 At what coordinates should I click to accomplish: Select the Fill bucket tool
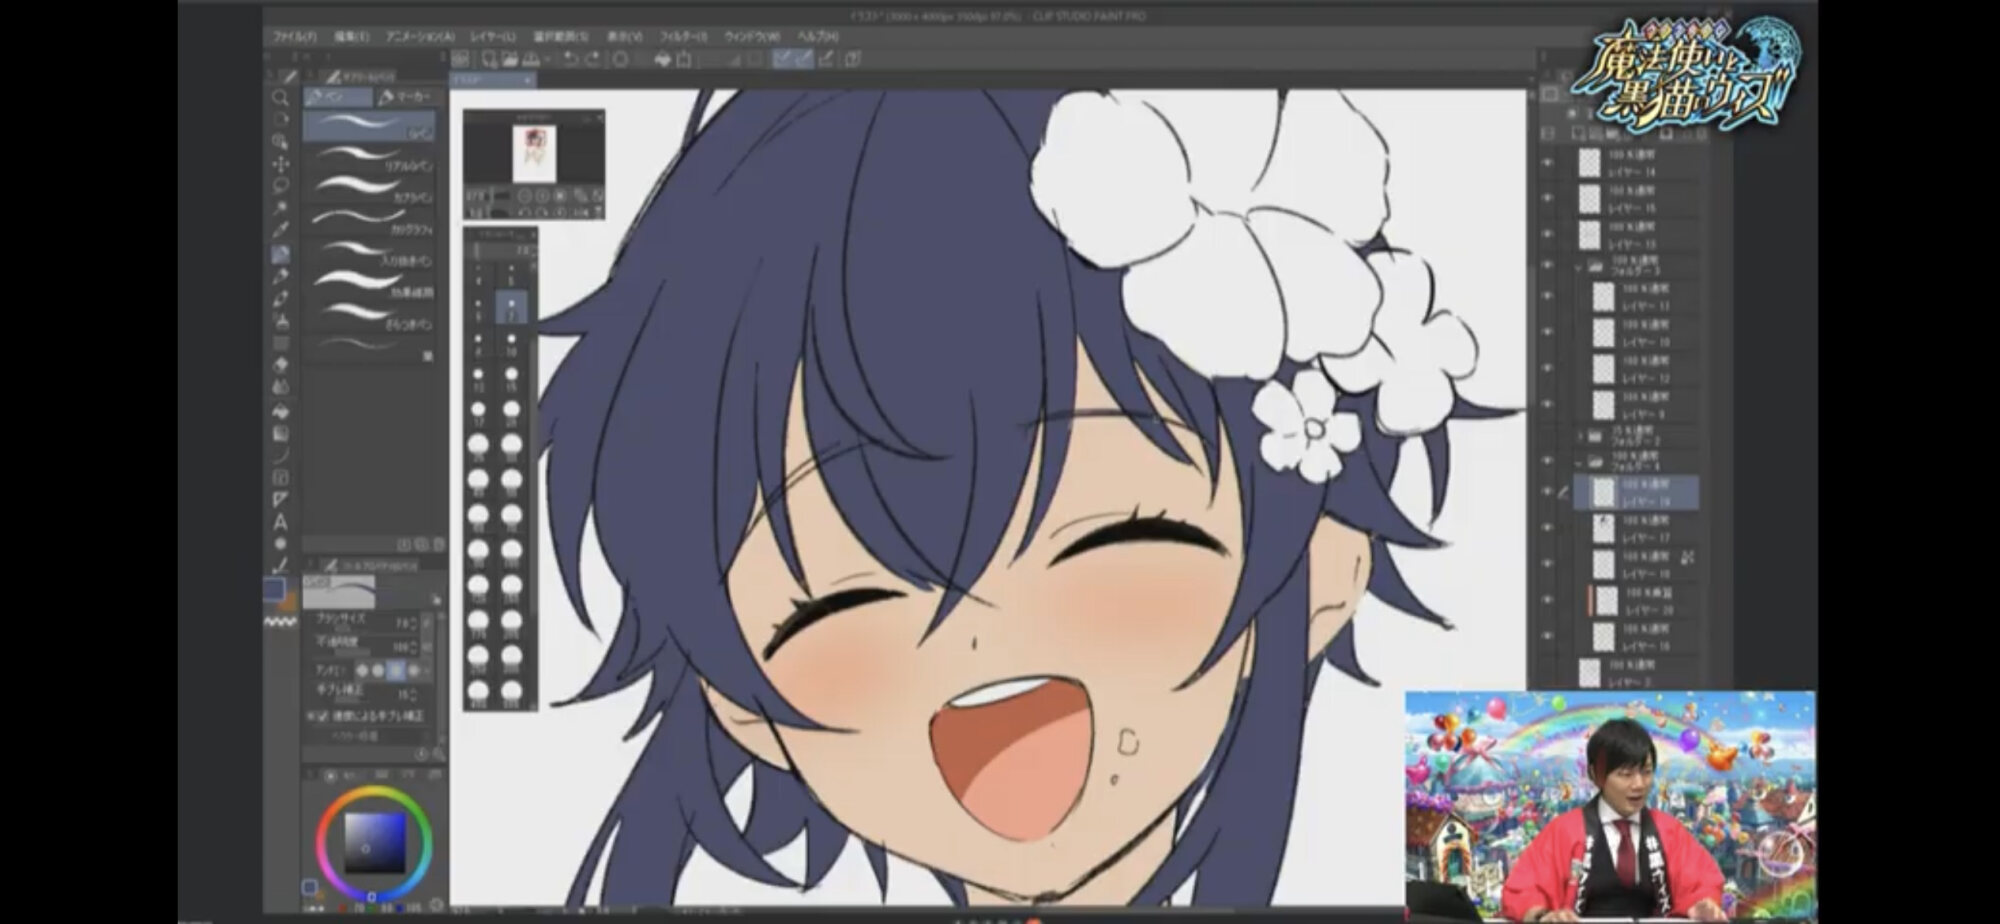tap(281, 411)
